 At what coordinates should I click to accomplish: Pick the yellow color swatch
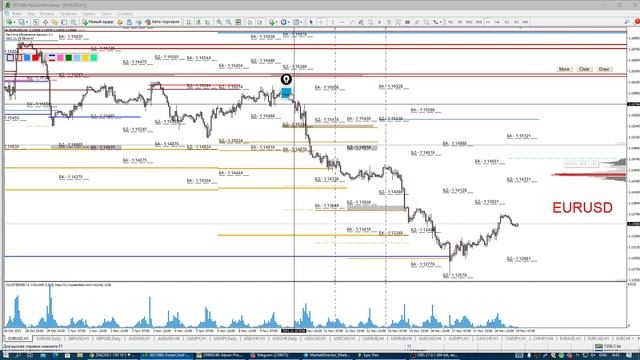[x=85, y=58]
